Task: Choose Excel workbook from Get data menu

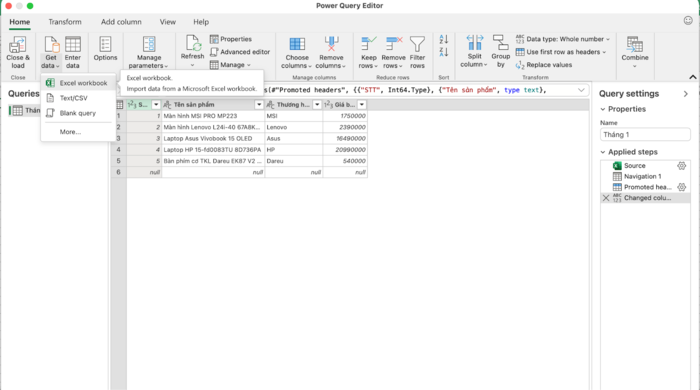Action: click(x=78, y=83)
